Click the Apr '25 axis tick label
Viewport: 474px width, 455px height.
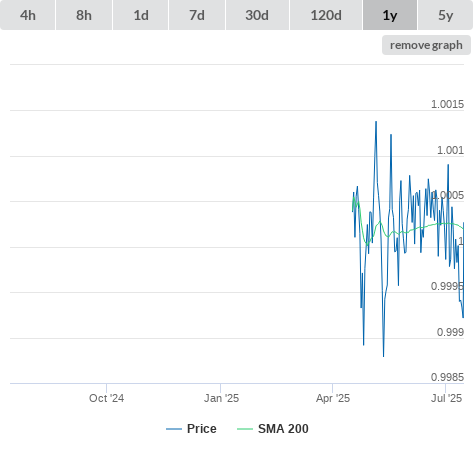tap(333, 398)
